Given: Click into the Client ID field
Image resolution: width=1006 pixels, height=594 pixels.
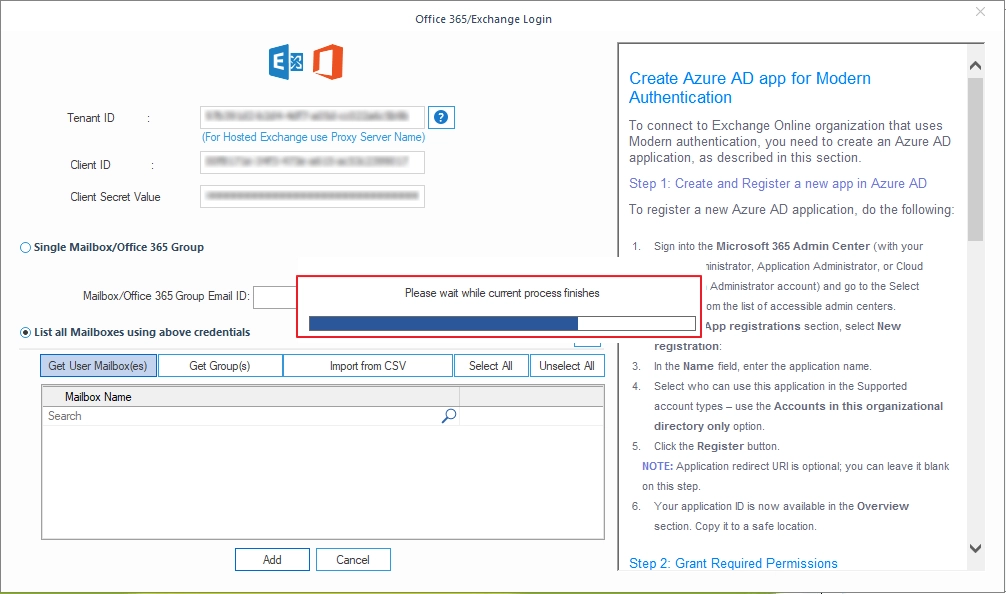Looking at the screenshot, I should click(312, 162).
